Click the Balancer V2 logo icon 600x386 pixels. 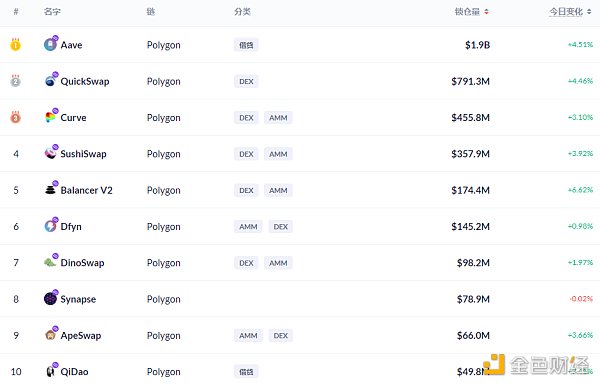50,190
